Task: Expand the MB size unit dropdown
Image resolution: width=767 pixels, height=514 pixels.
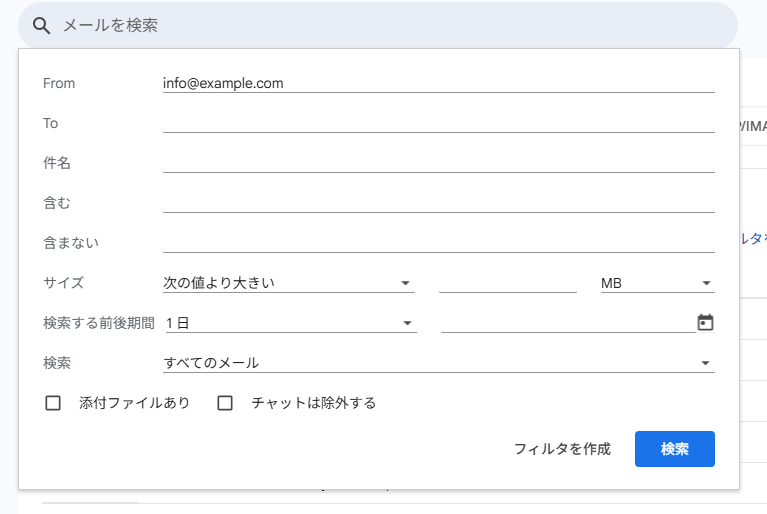Action: pyautogui.click(x=656, y=283)
